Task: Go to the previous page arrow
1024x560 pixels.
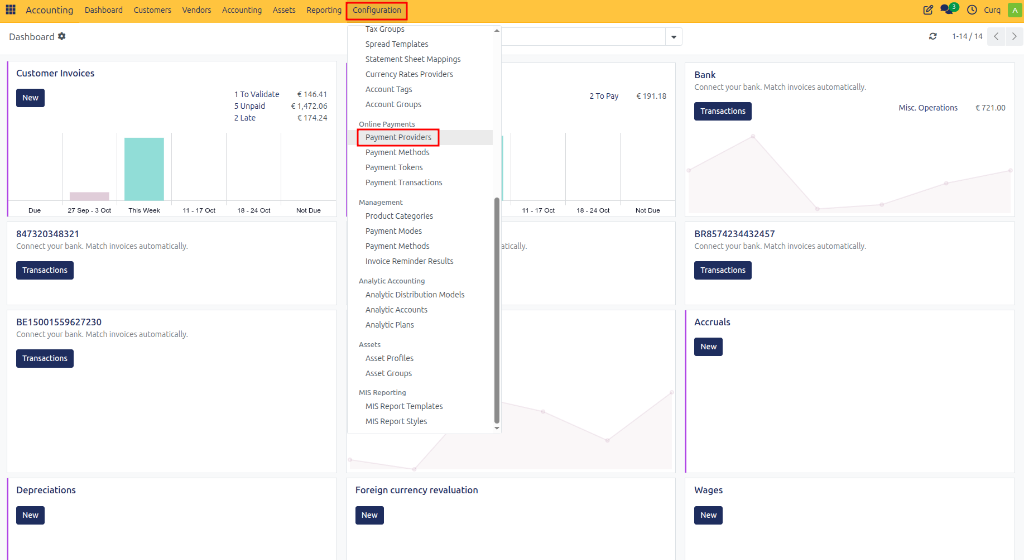Action: 996,37
